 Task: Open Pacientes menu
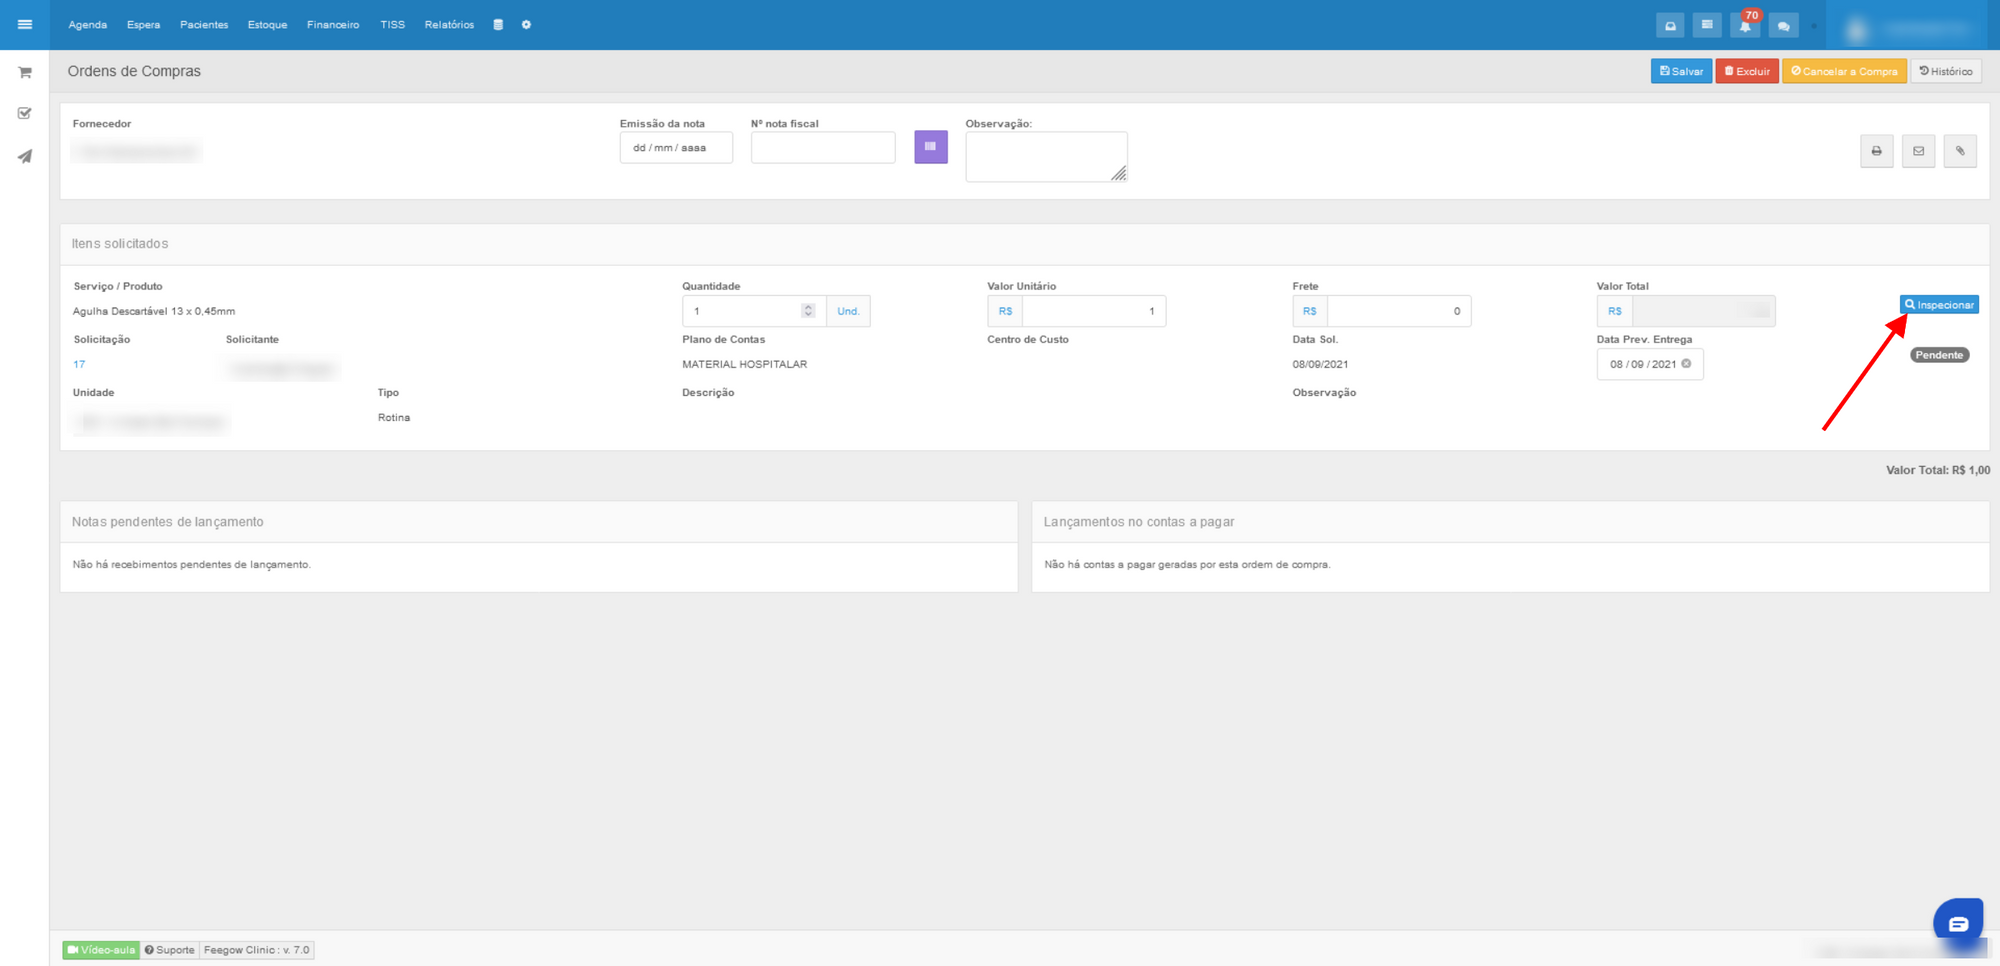204,25
